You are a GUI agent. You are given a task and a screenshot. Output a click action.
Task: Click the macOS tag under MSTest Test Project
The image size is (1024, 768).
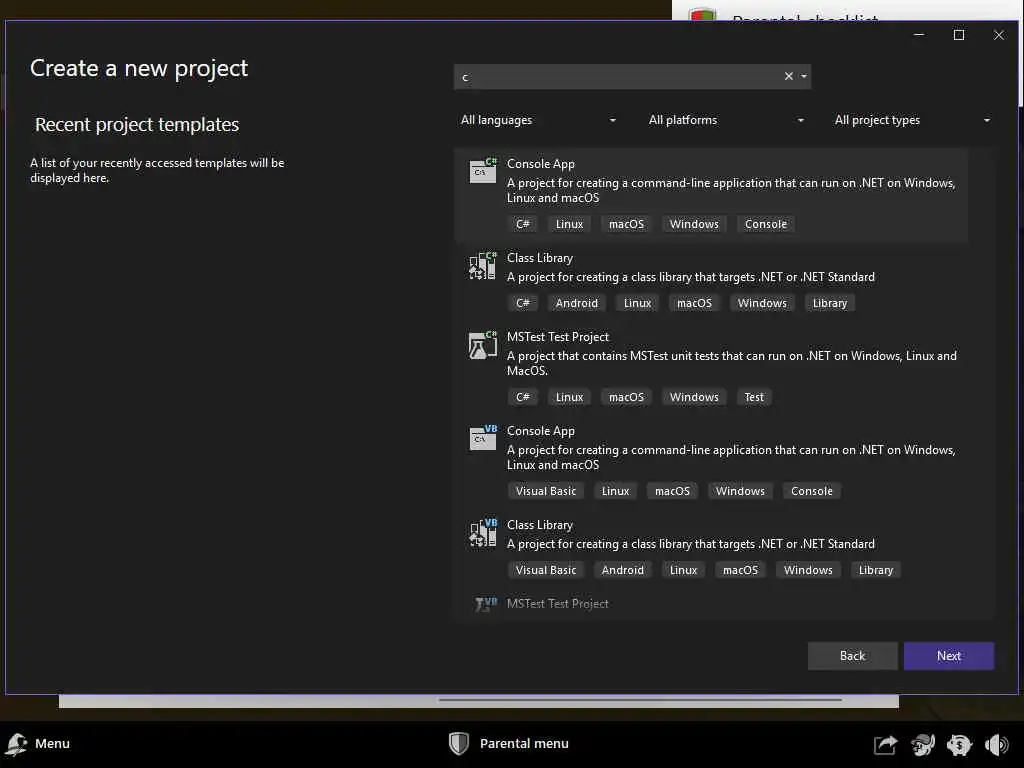[x=626, y=397]
